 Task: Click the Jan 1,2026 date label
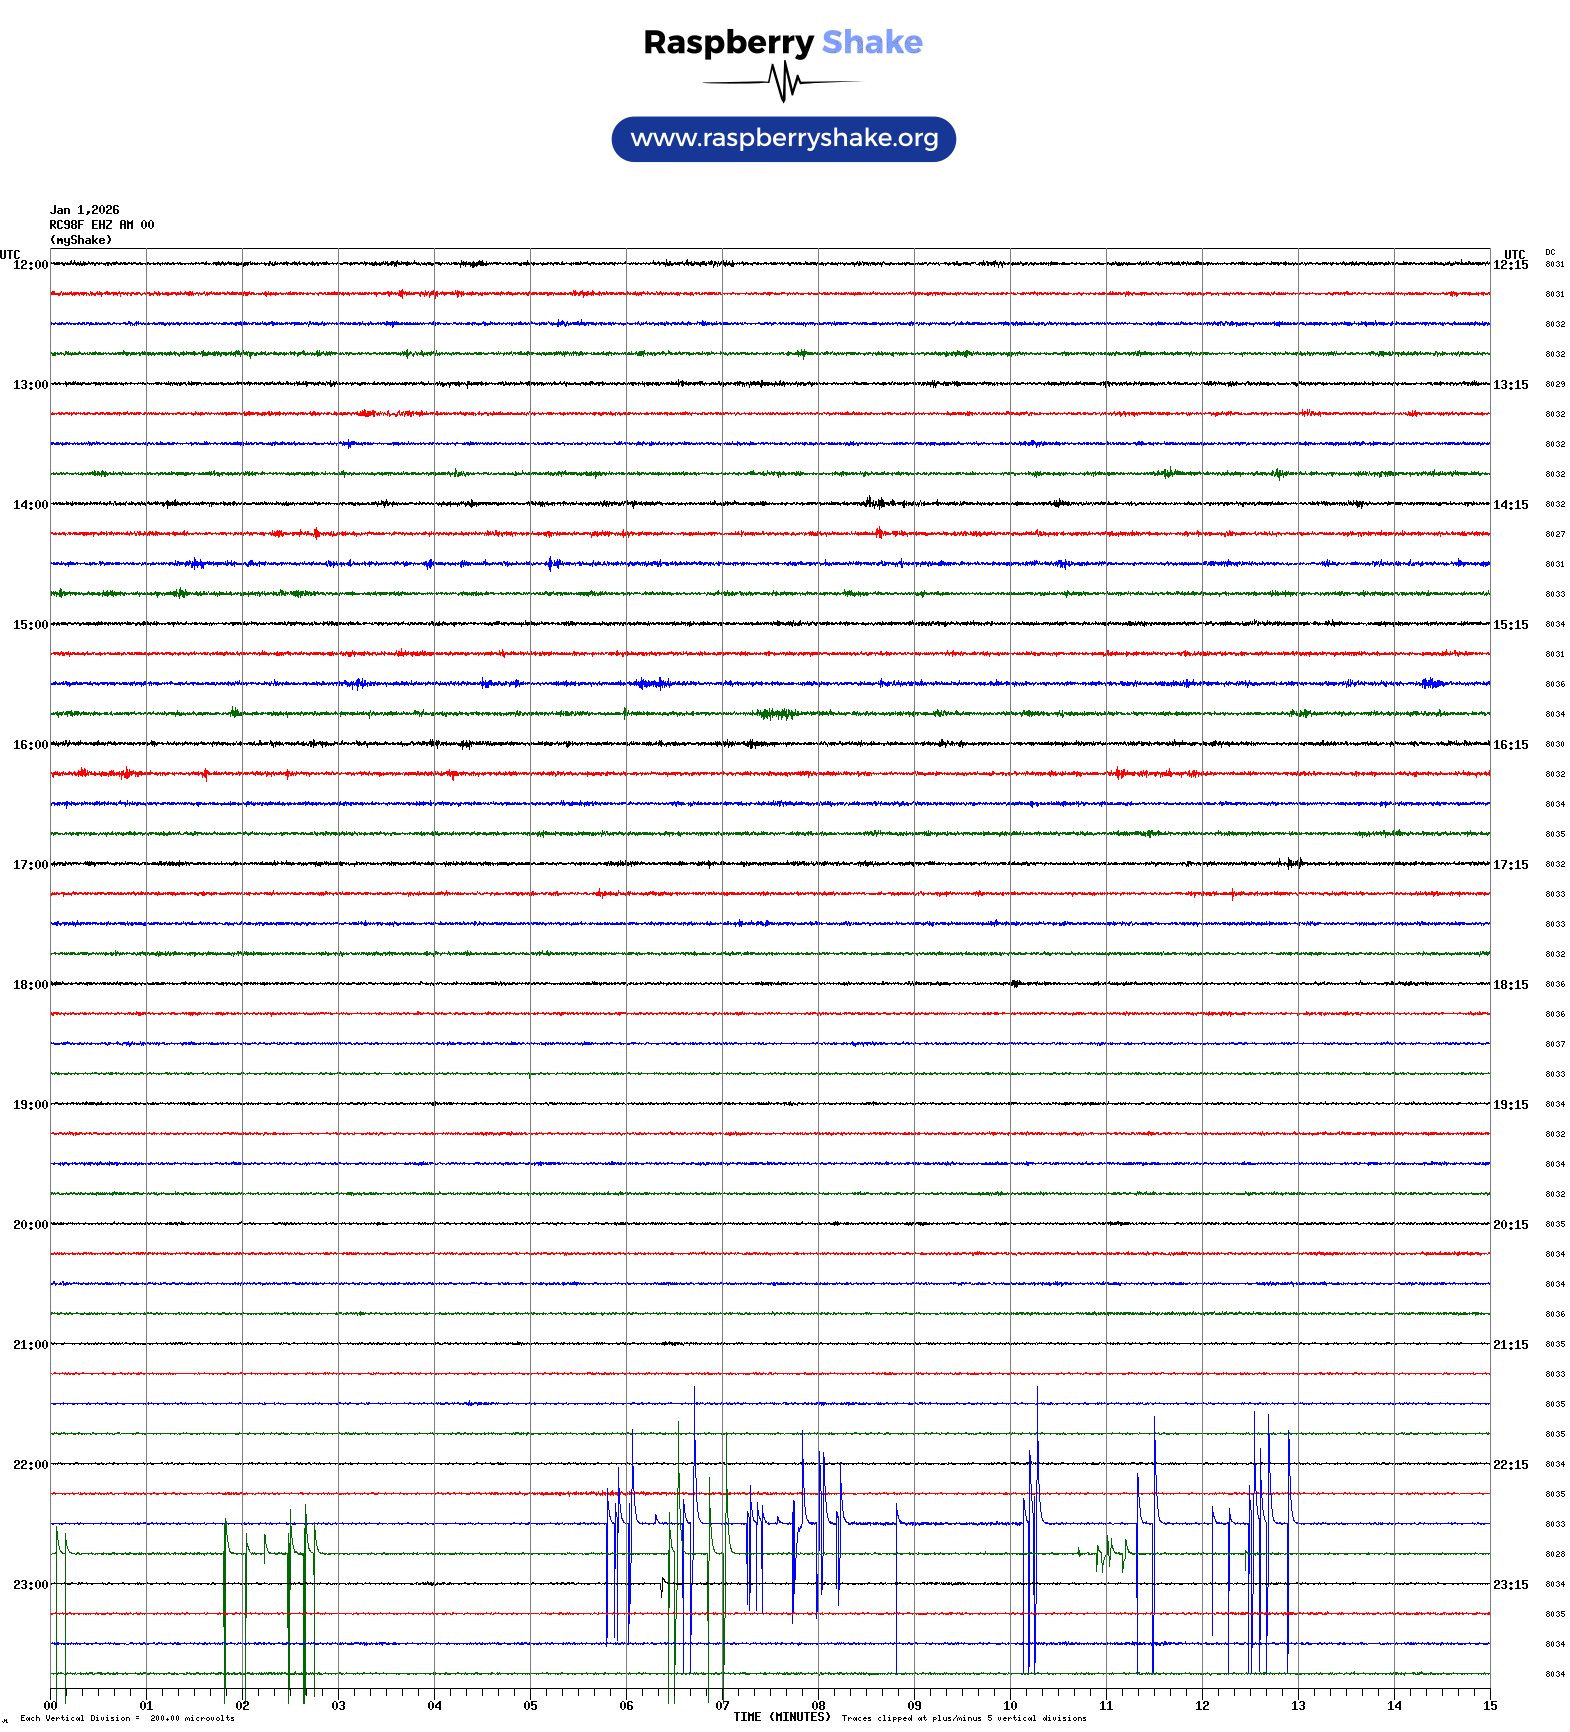(85, 210)
